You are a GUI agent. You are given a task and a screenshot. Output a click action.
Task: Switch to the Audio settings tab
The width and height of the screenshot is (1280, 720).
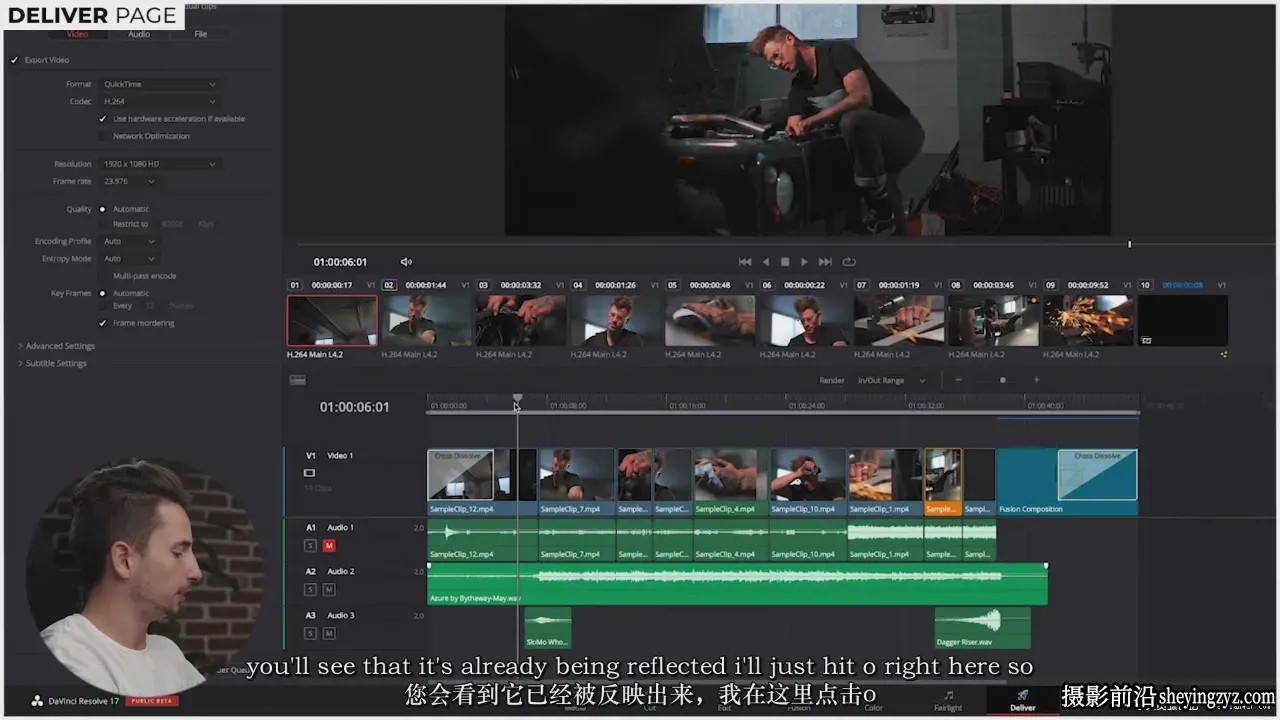(x=139, y=34)
